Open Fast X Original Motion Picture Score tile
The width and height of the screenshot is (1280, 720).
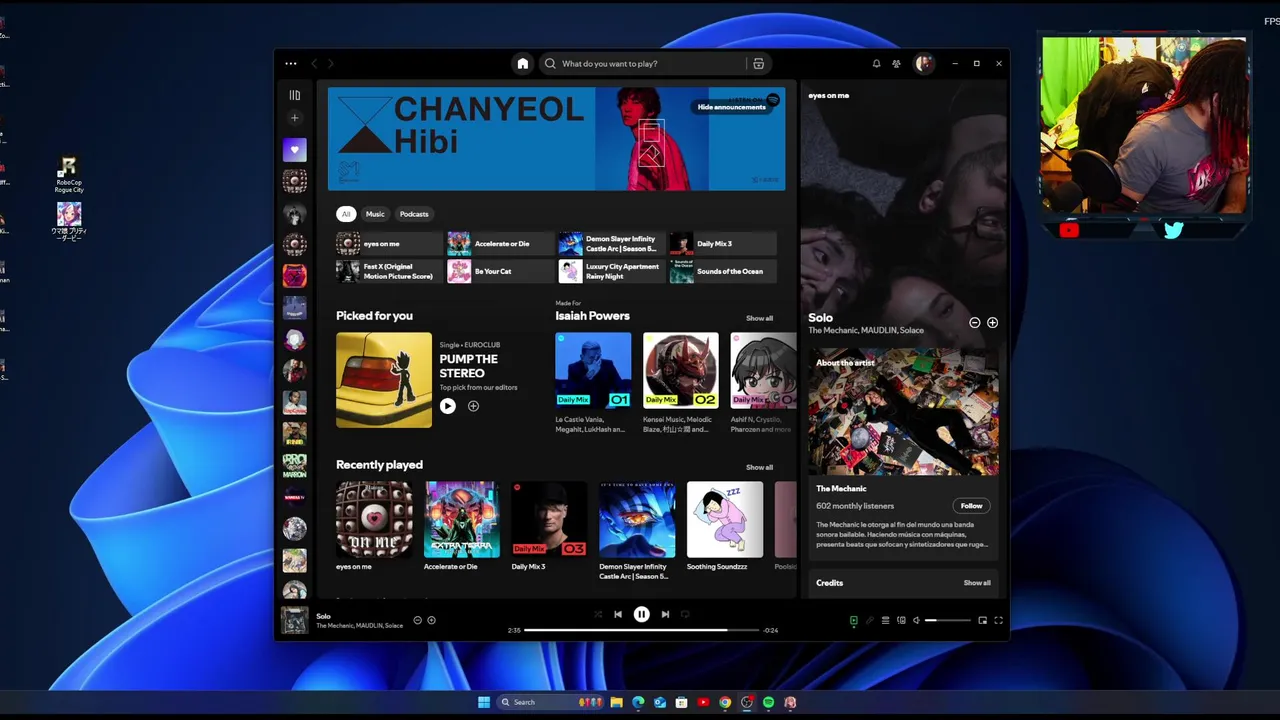[389, 271]
